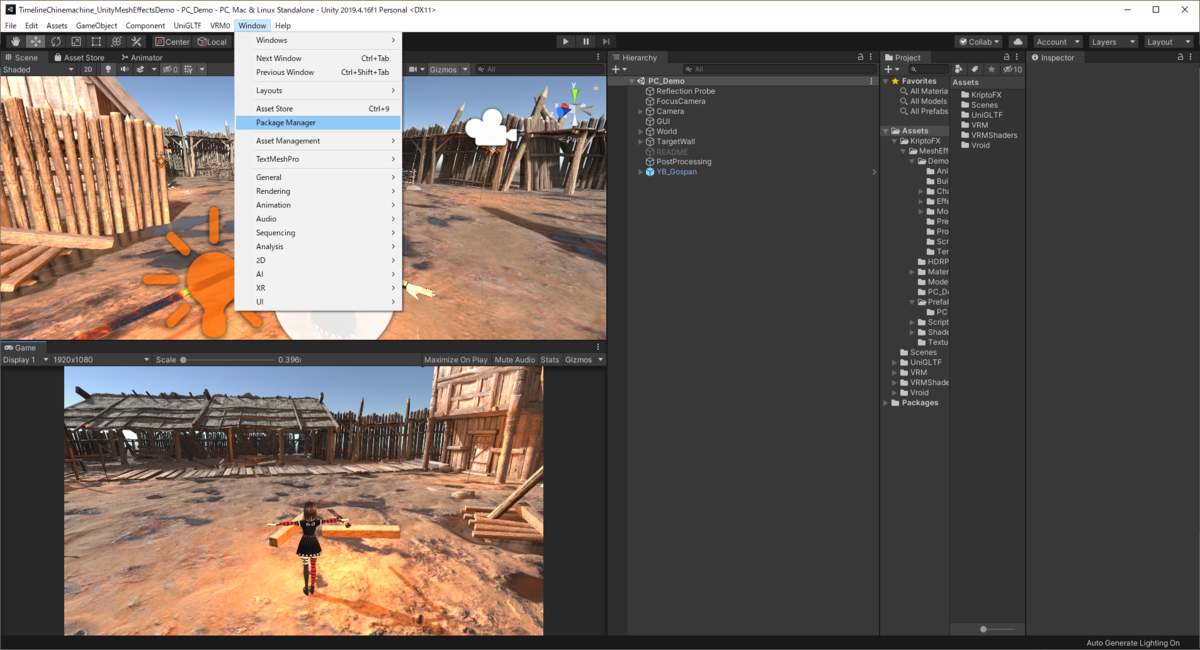The height and width of the screenshot is (650, 1200).
Task: Open the Layouts submenu
Action: coord(318,91)
